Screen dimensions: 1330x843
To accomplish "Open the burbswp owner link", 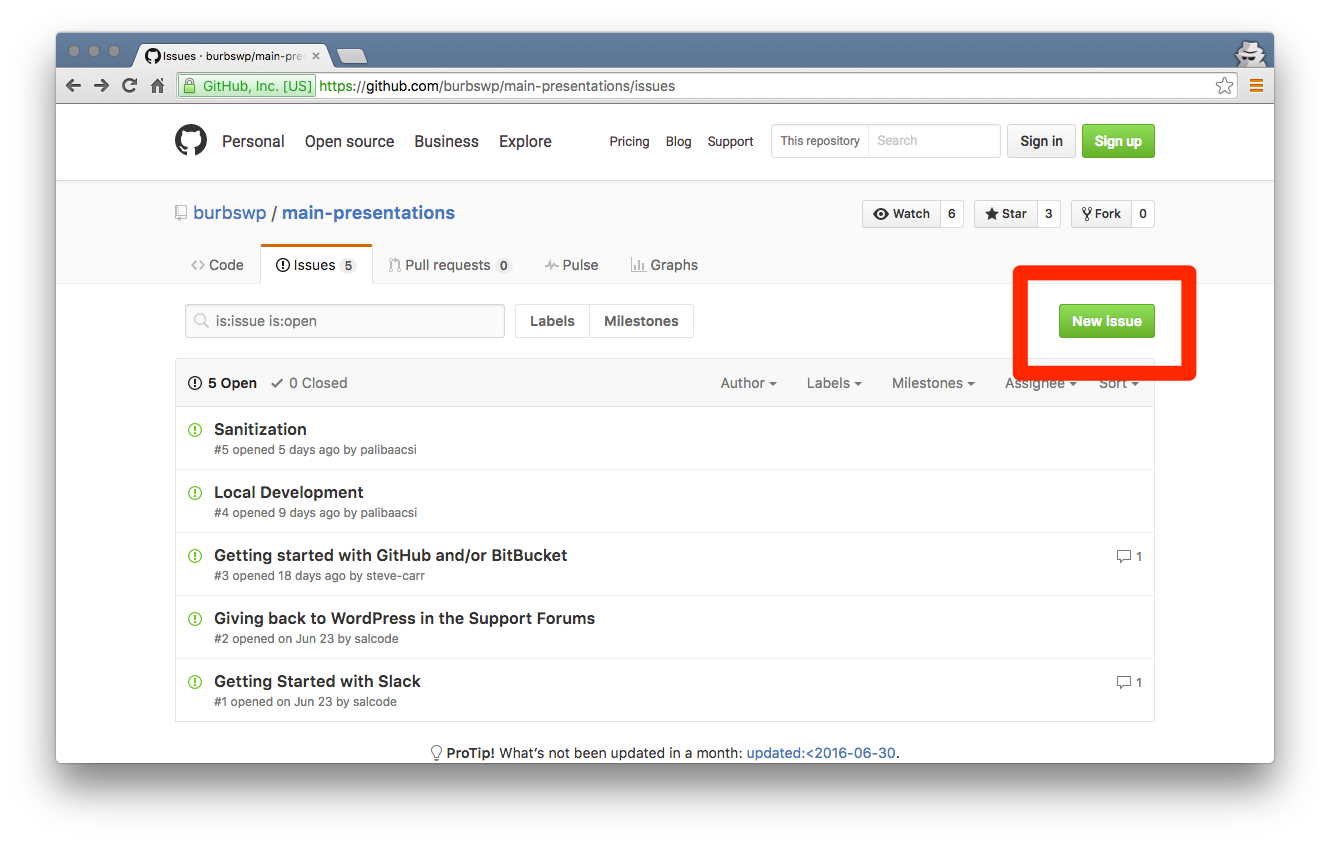I will coord(229,213).
